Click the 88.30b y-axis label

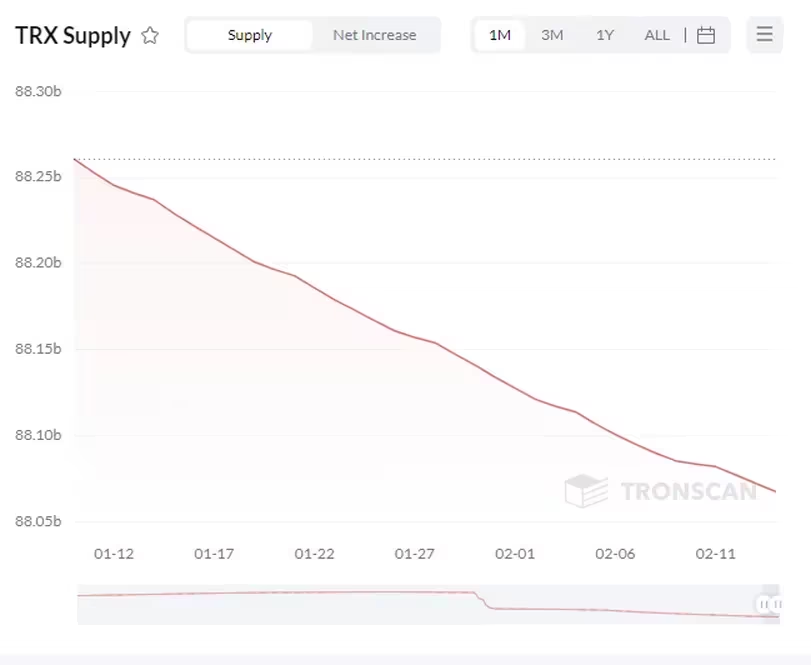pyautogui.click(x=39, y=91)
